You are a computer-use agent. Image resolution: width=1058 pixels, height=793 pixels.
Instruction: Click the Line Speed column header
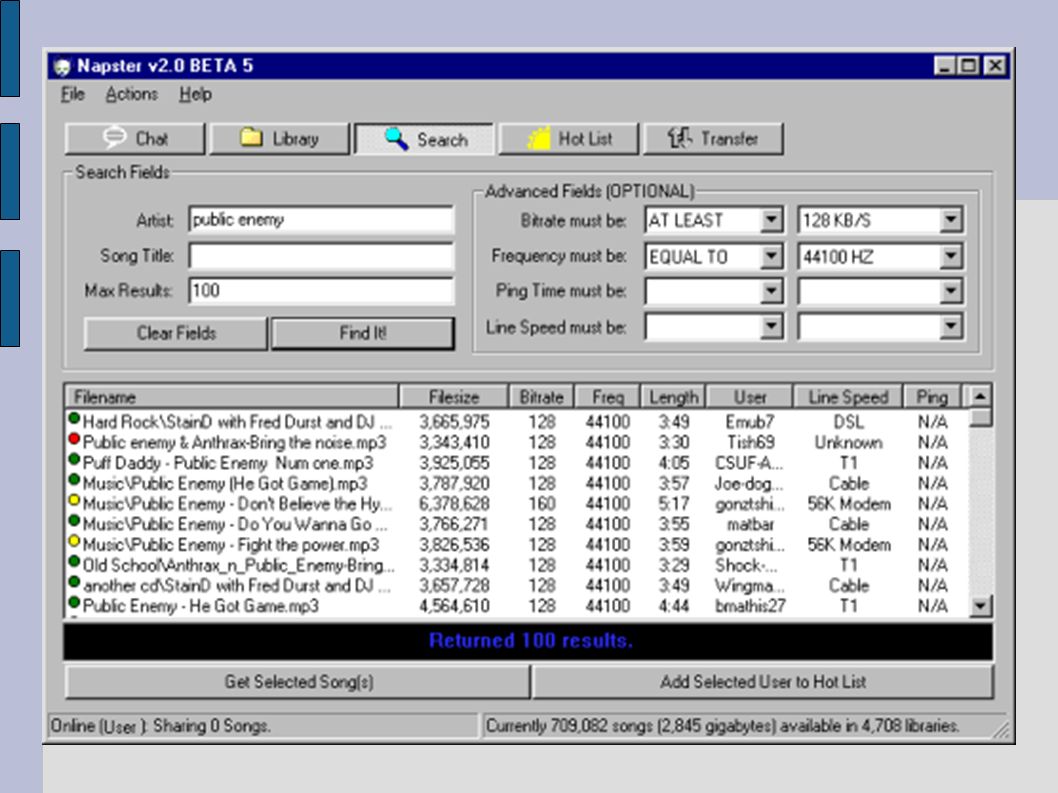[x=848, y=397]
